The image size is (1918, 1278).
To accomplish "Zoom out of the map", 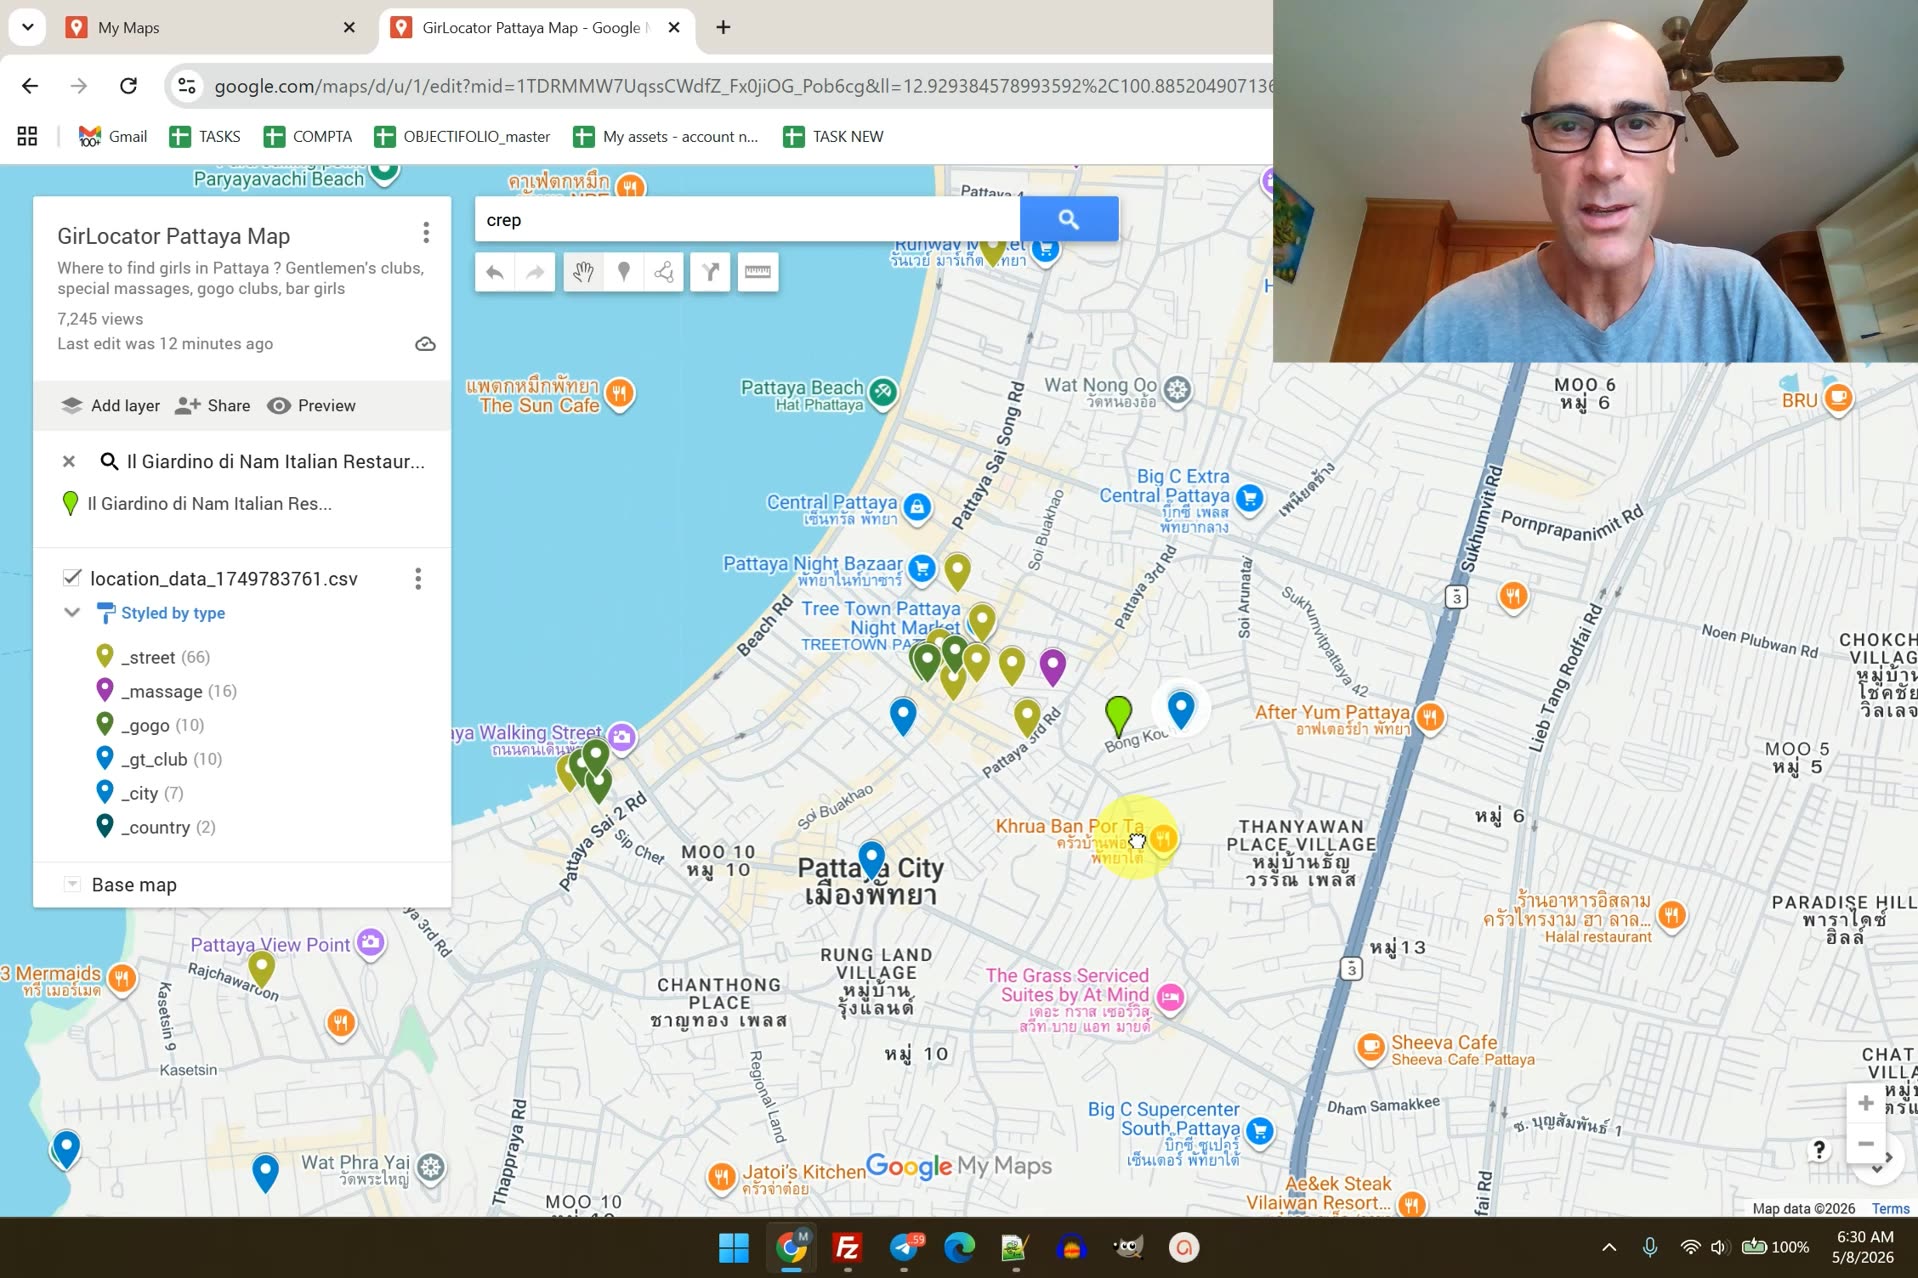I will pyautogui.click(x=1865, y=1144).
